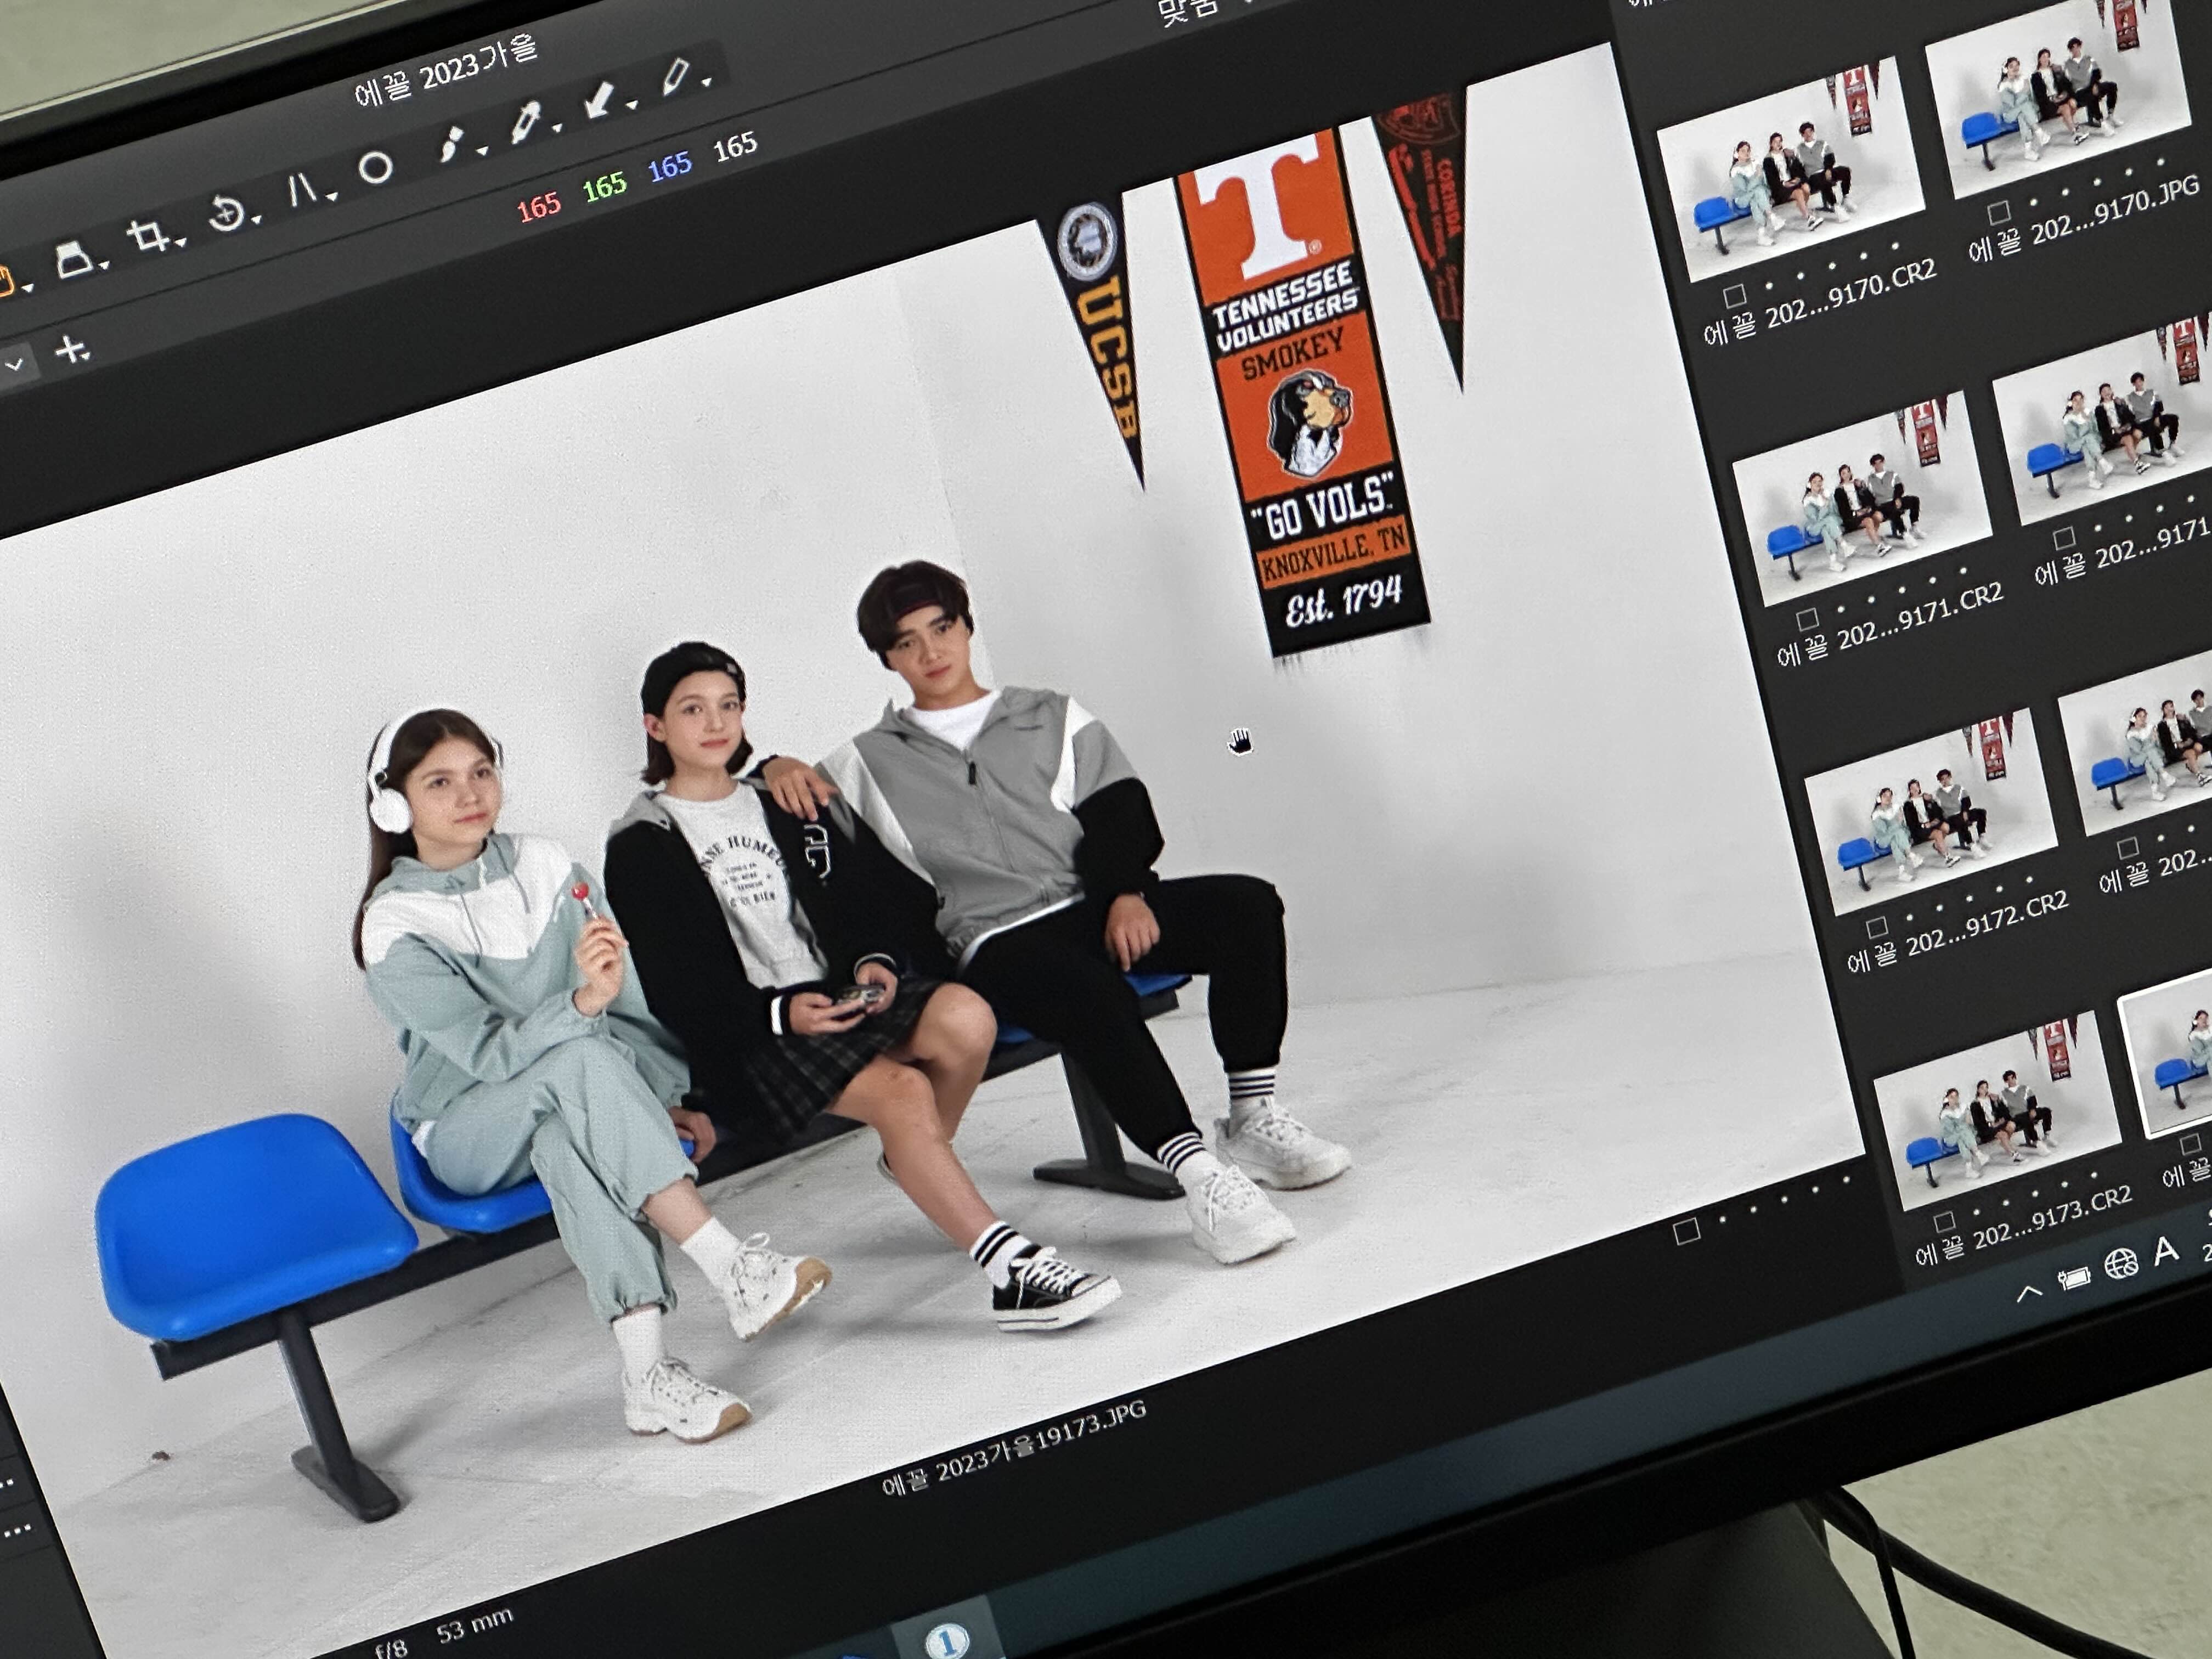Screen dimensions: 2212x1659
Task: Check the color tag box of 9171.CR2
Action: [x=1807, y=620]
